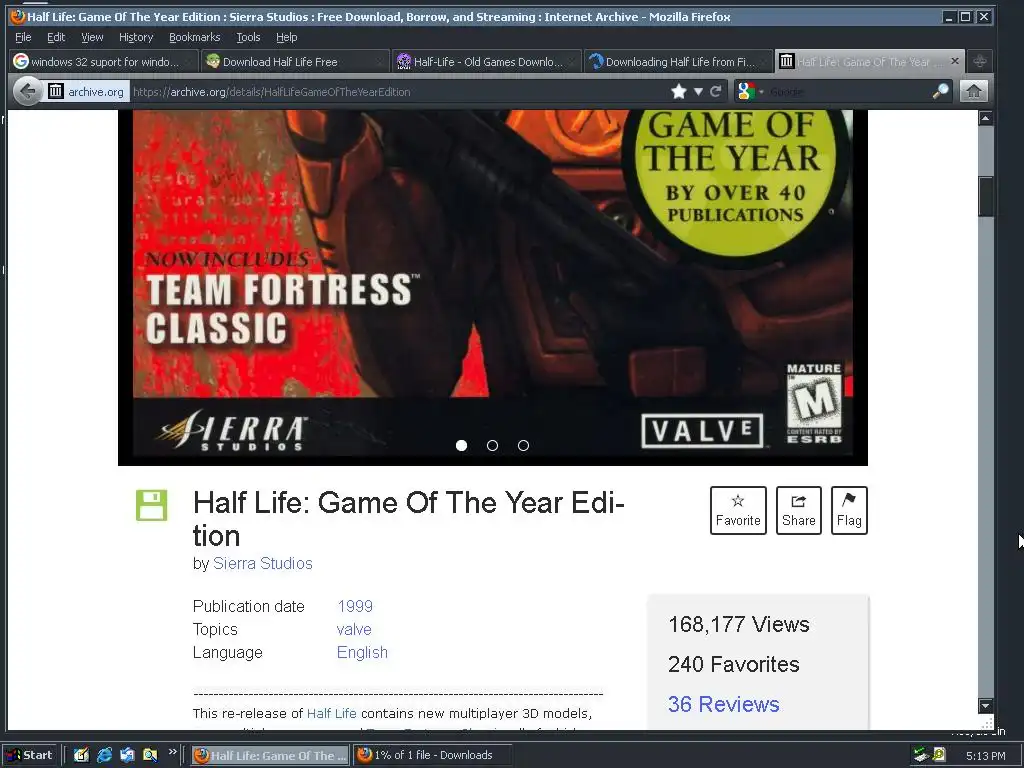Screen dimensions: 1024x768
Task: Open the Half Life link in description
Action: click(332, 713)
